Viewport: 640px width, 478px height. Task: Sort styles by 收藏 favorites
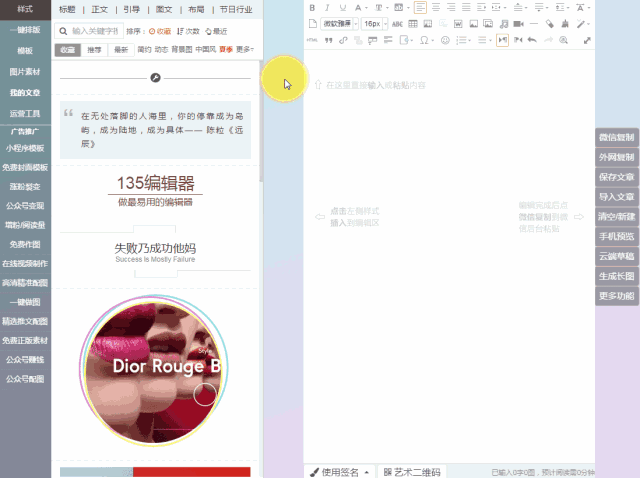click(160, 31)
